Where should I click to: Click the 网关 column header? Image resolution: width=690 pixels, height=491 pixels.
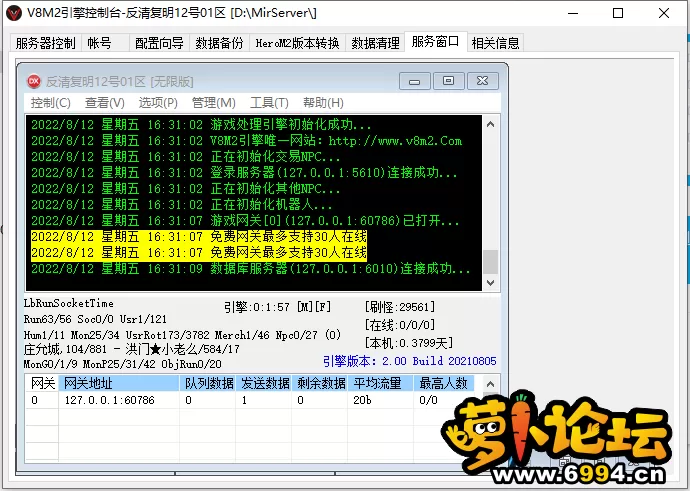(x=42, y=383)
